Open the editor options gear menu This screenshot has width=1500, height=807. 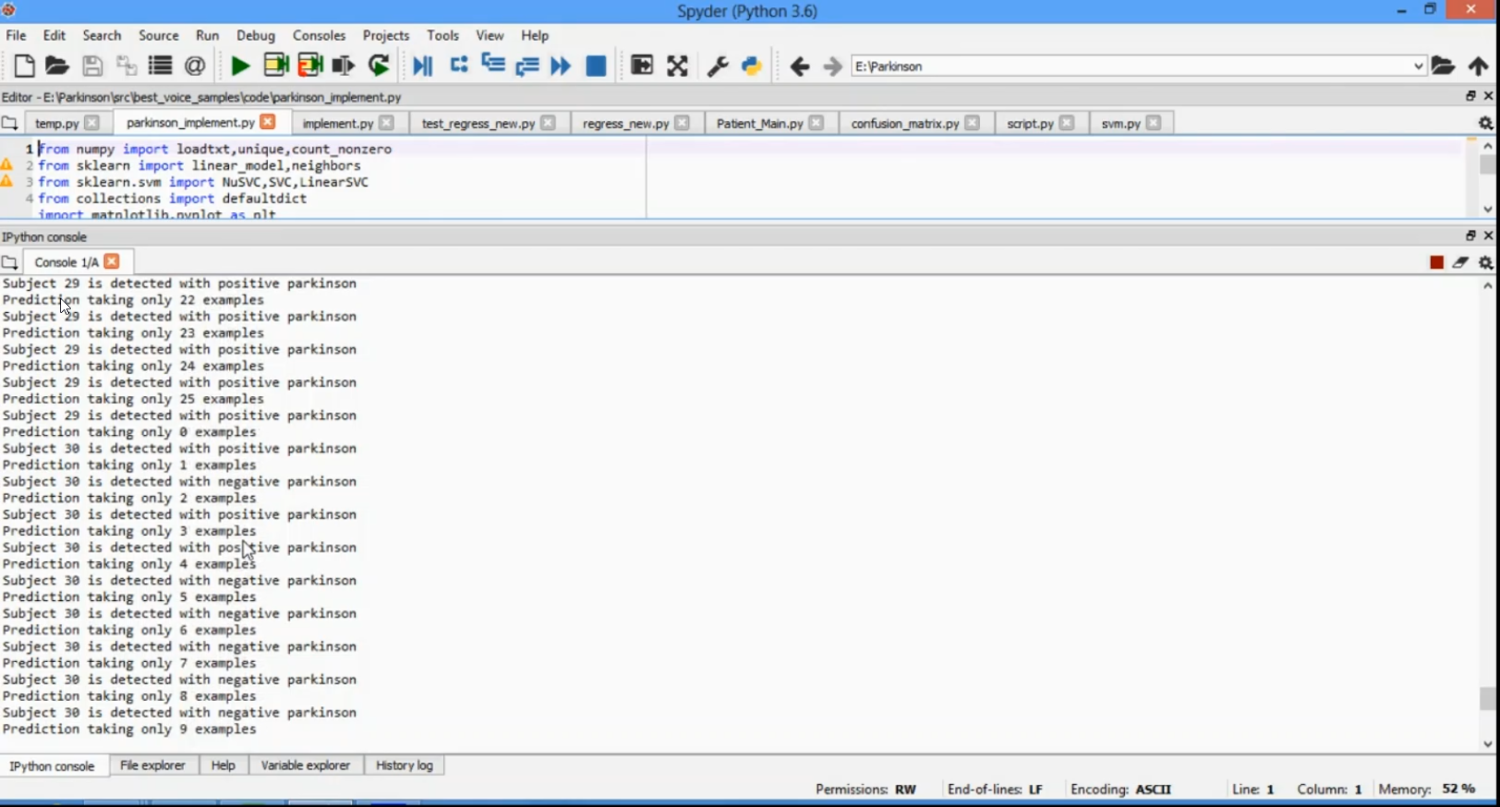[x=1485, y=123]
